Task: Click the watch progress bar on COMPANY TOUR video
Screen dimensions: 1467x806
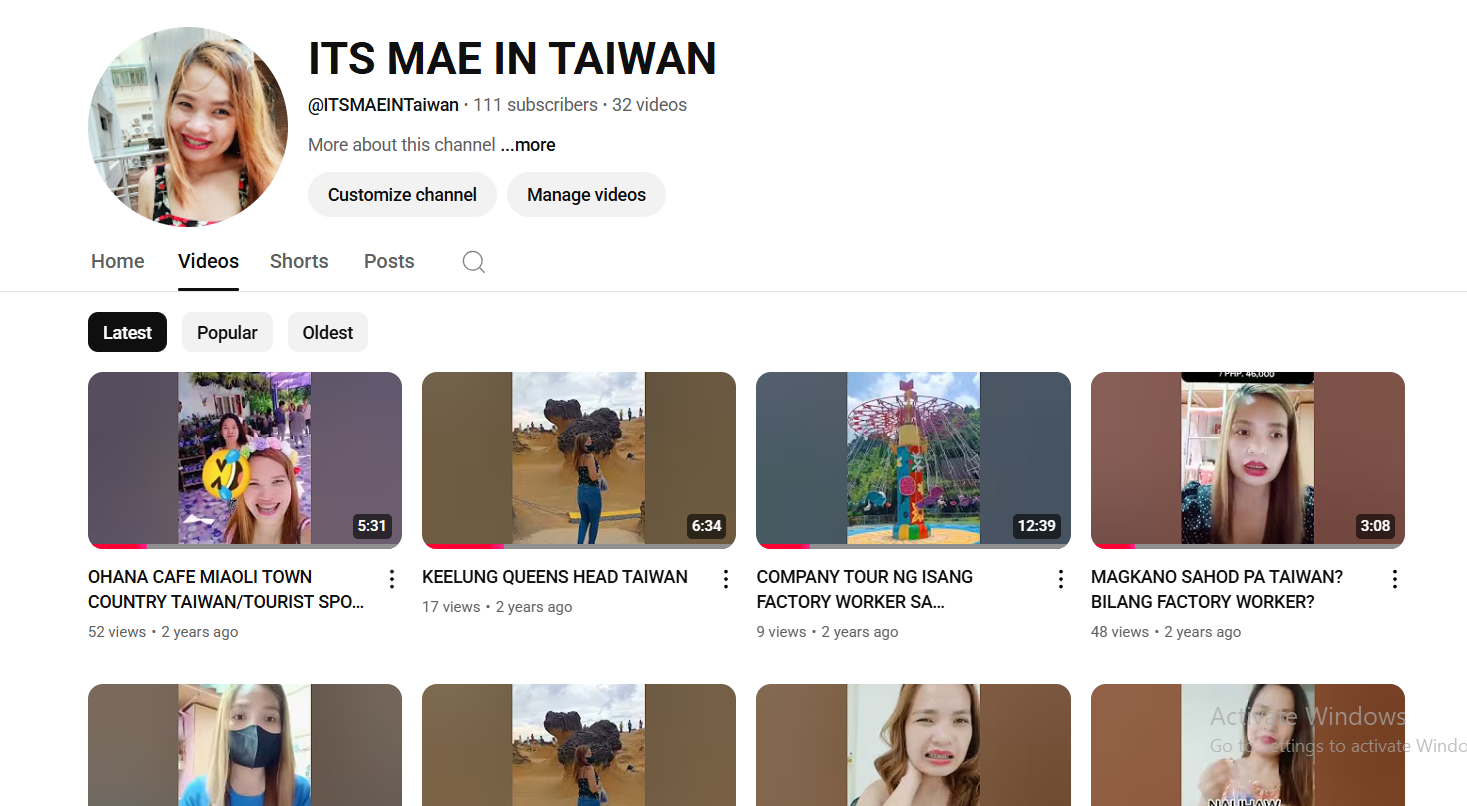Action: [x=913, y=546]
